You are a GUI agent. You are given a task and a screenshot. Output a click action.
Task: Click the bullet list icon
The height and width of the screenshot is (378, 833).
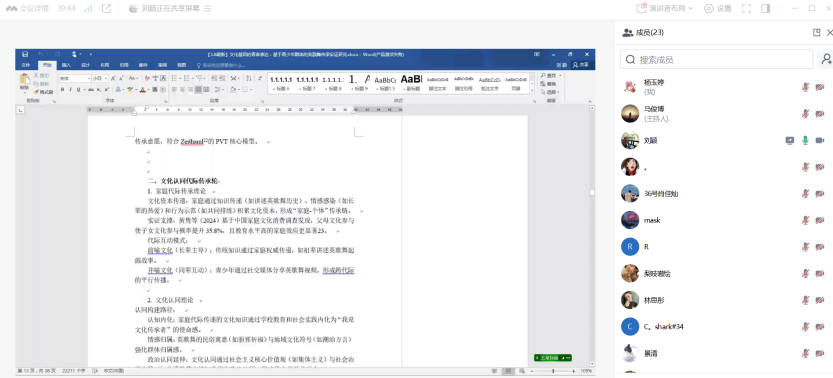pos(175,78)
